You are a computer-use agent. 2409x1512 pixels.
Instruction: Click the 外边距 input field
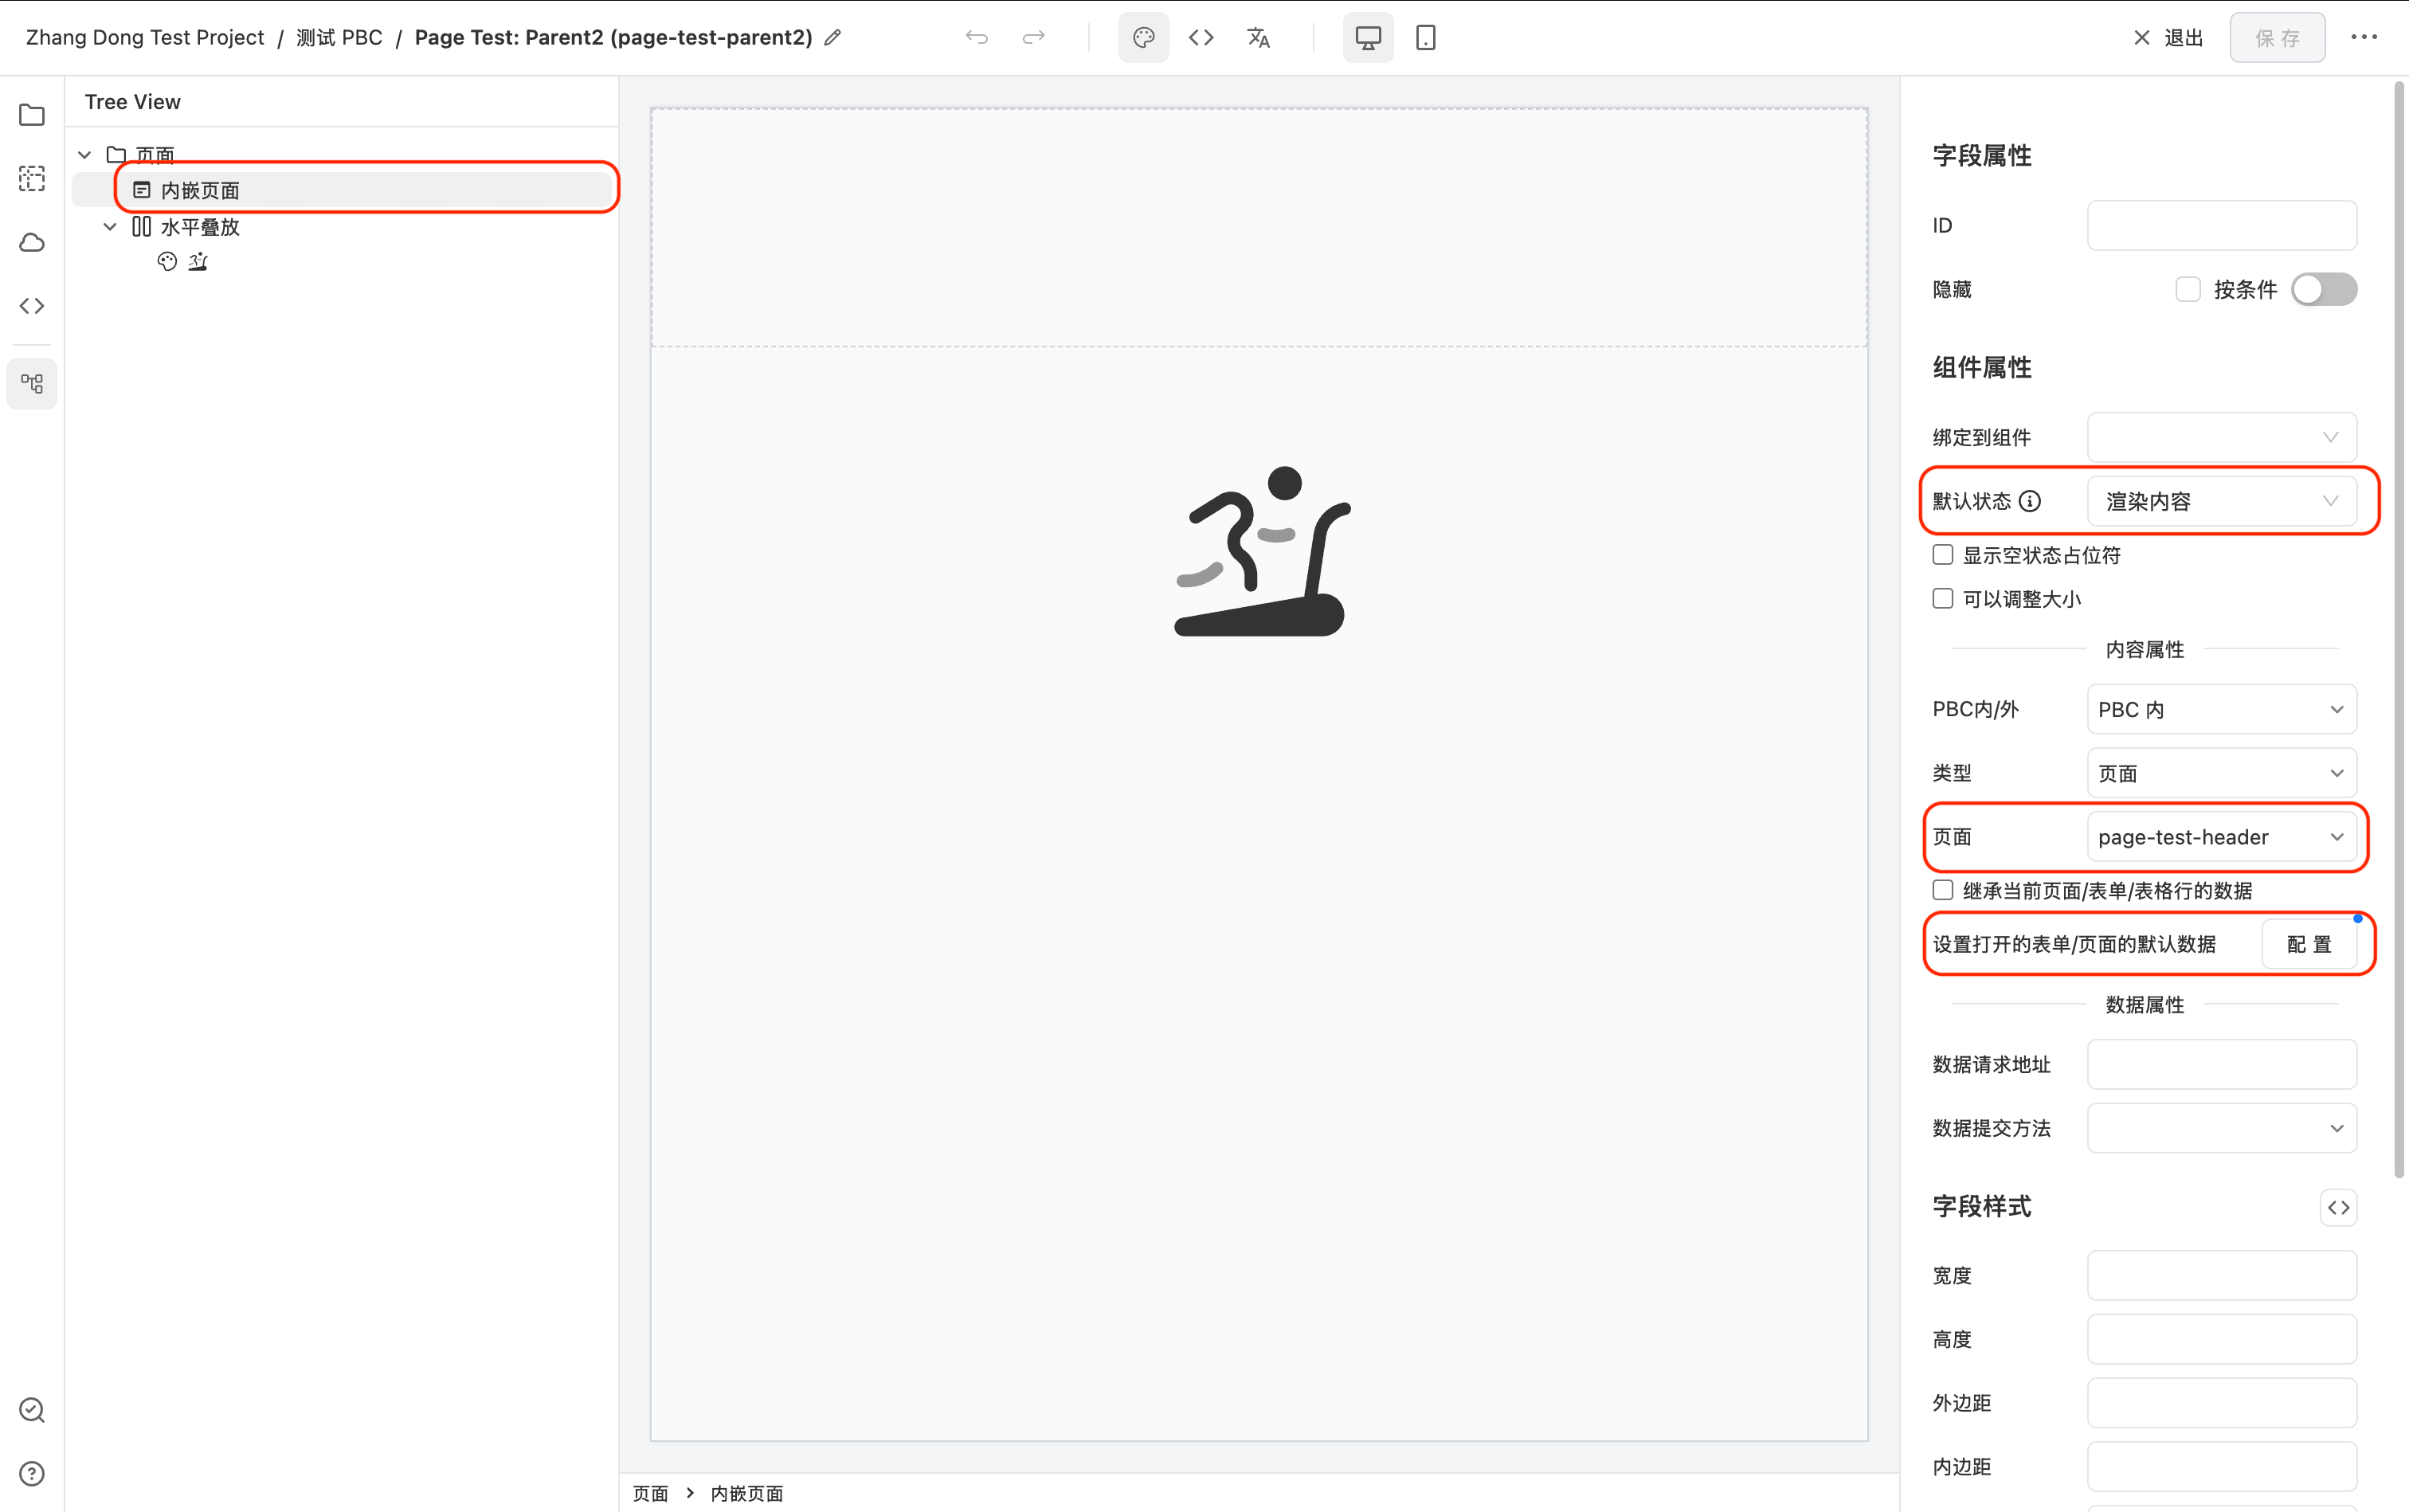pyautogui.click(x=2222, y=1403)
